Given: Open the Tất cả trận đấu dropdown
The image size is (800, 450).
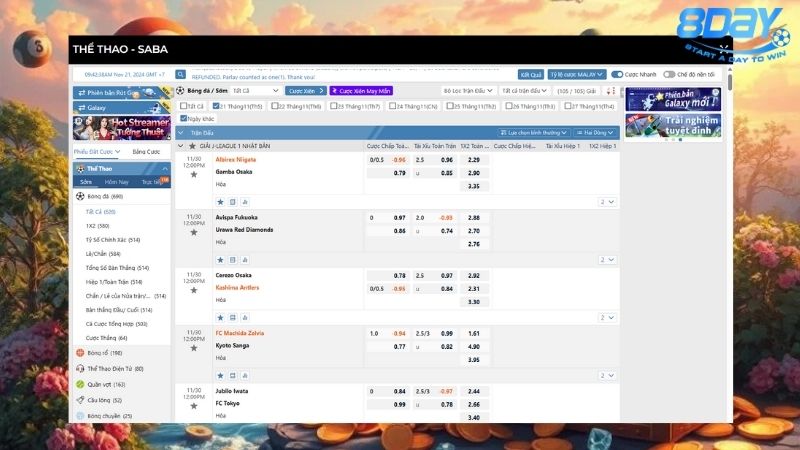Looking at the screenshot, I should [524, 91].
